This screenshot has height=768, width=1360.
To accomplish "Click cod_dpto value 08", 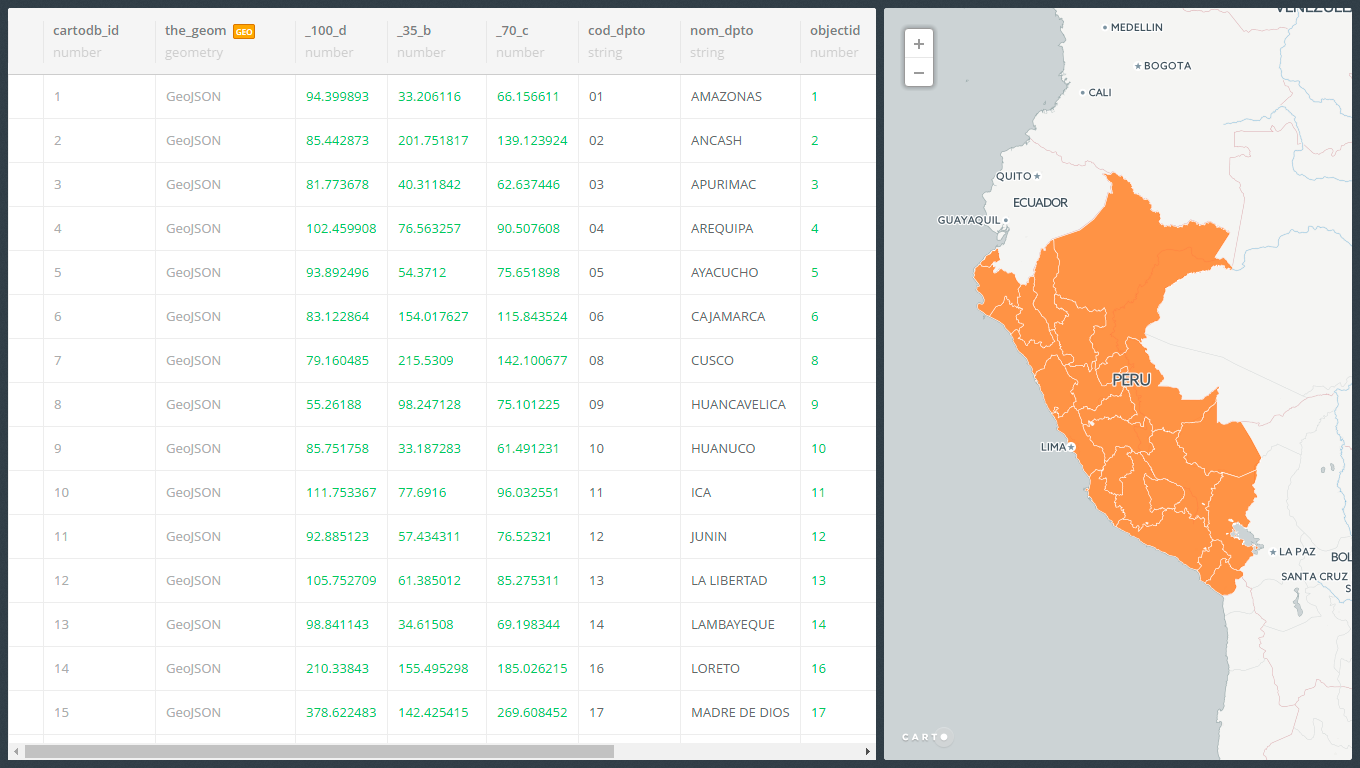I will click(596, 361).
